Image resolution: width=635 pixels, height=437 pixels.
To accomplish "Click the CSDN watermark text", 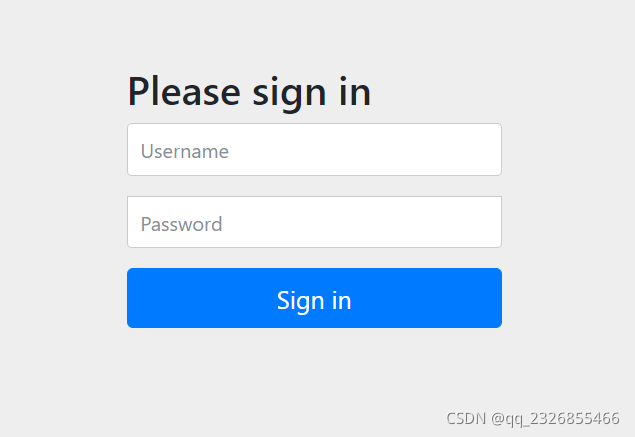I will [x=466, y=418].
